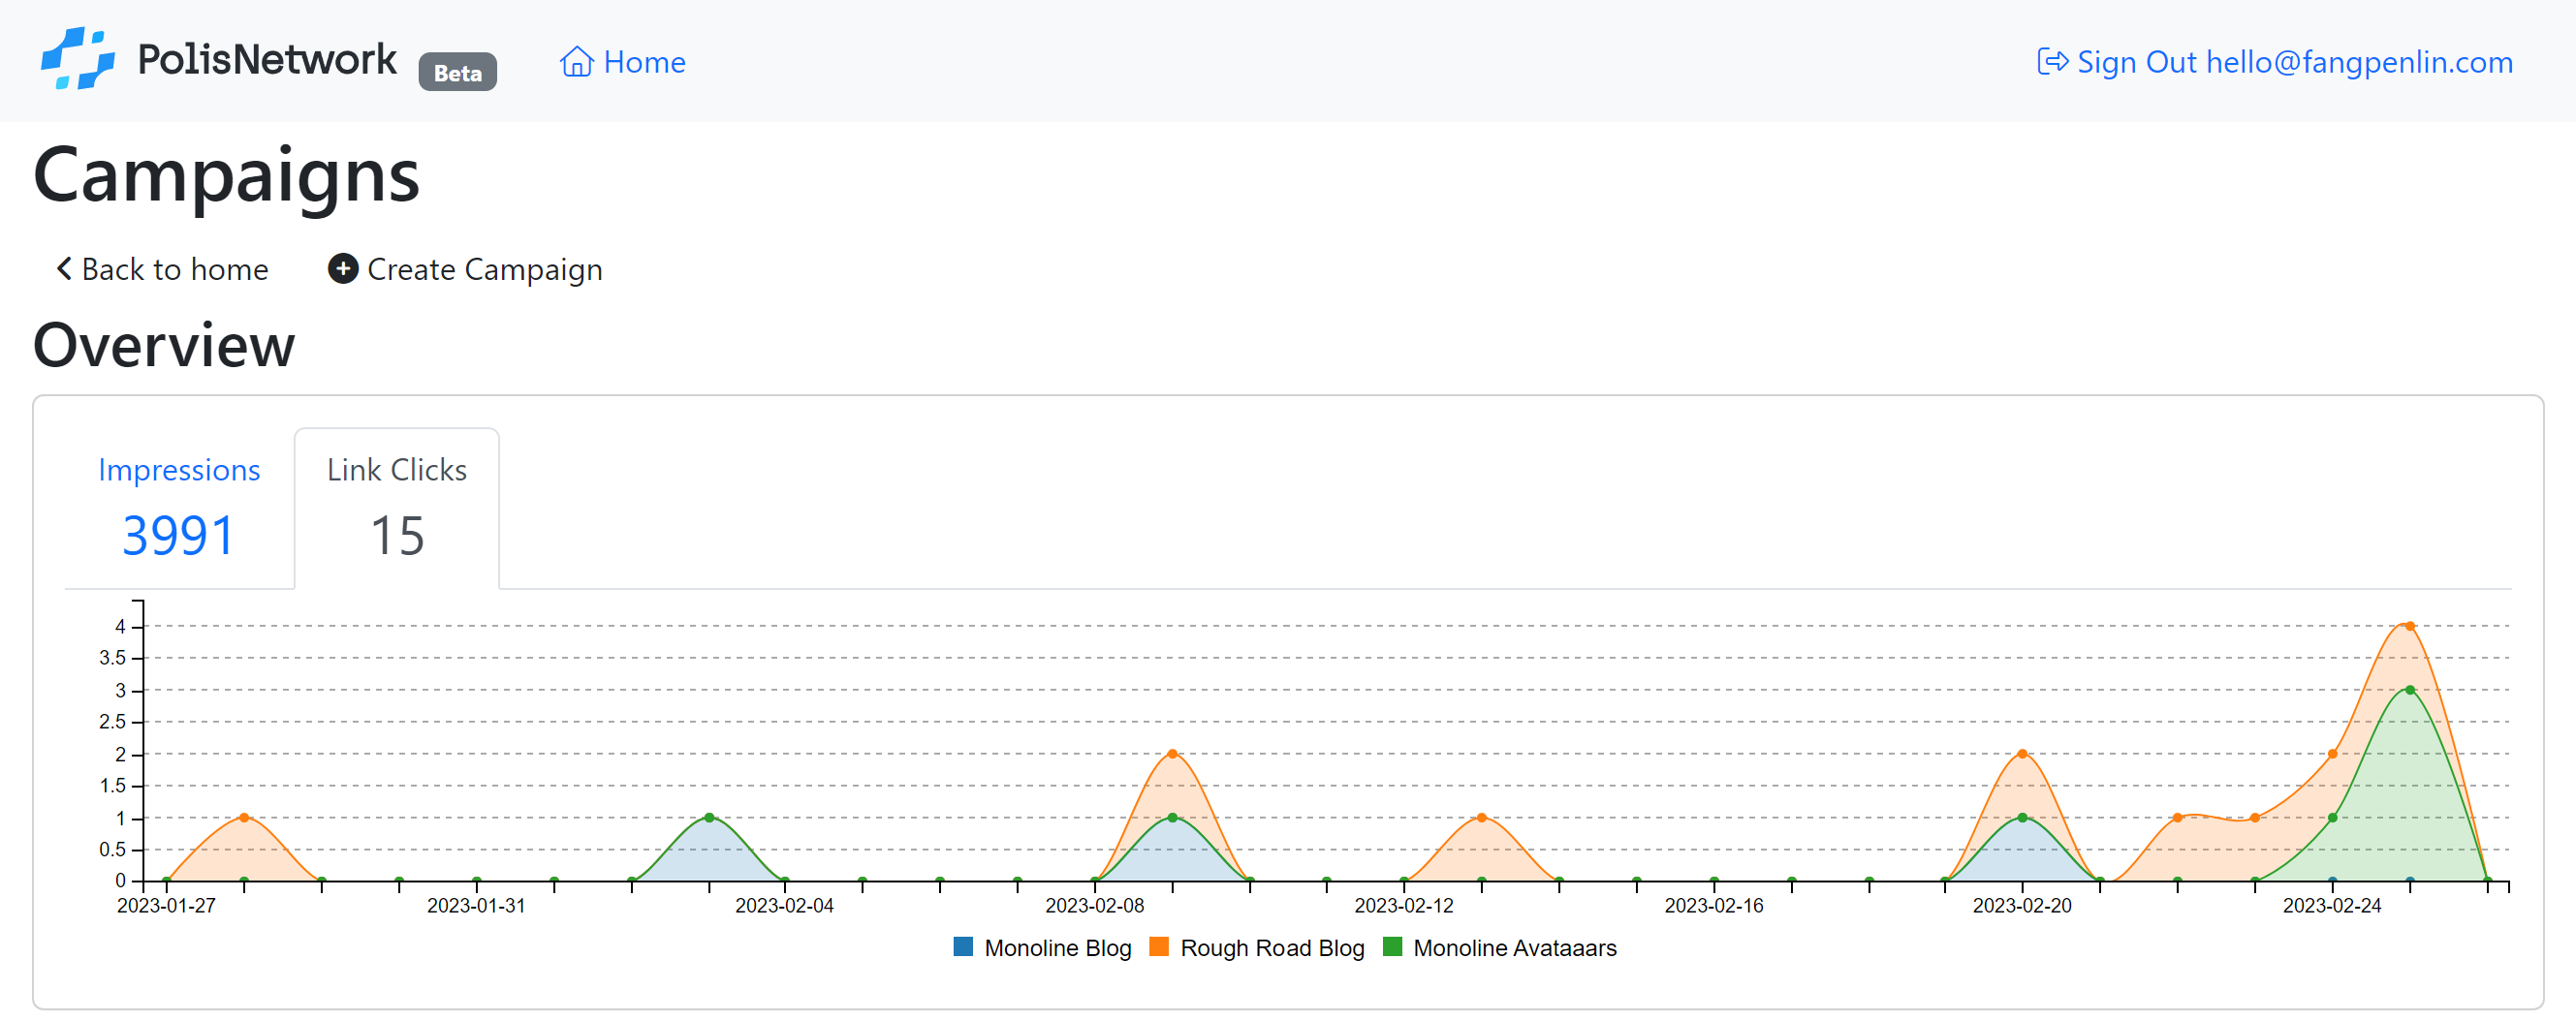Click the y-axis label 3.5

pyautogui.click(x=112, y=658)
